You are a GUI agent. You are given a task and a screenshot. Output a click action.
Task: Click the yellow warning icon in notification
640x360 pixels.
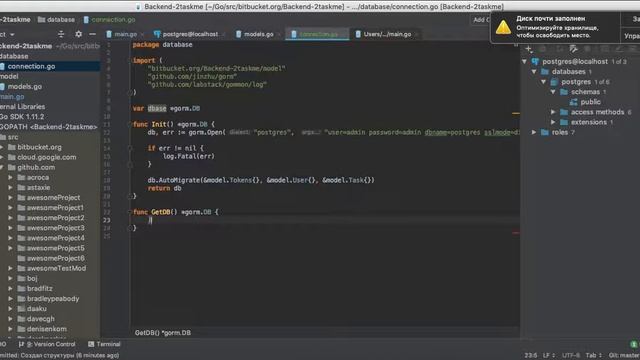[x=503, y=27]
